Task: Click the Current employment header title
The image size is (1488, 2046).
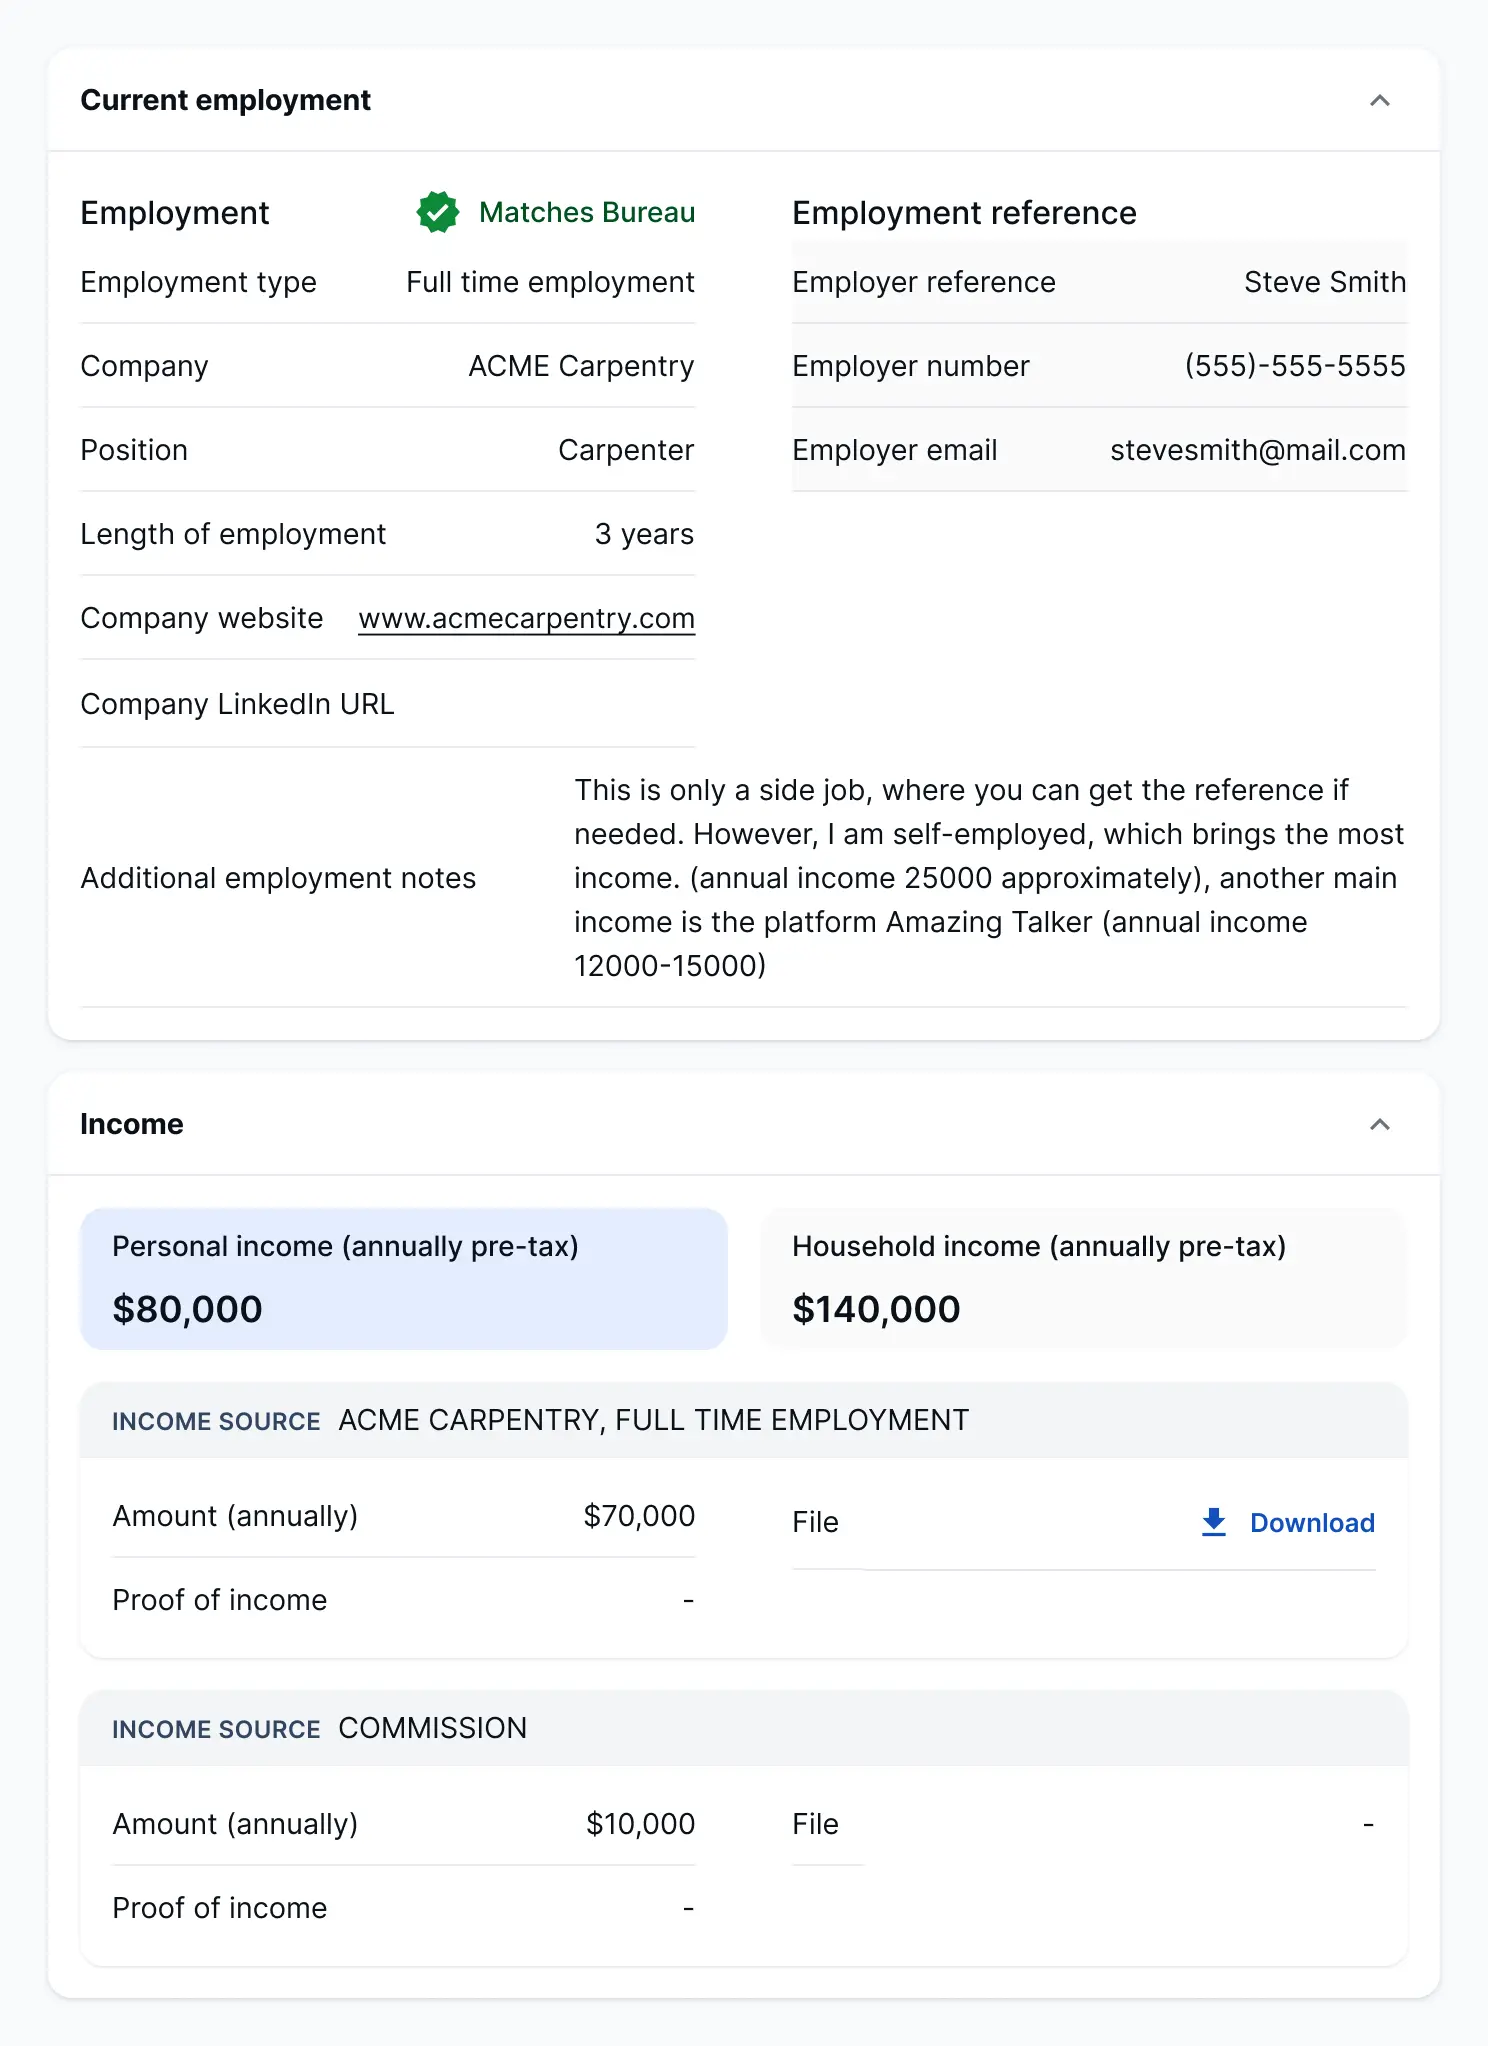Action: coord(225,101)
